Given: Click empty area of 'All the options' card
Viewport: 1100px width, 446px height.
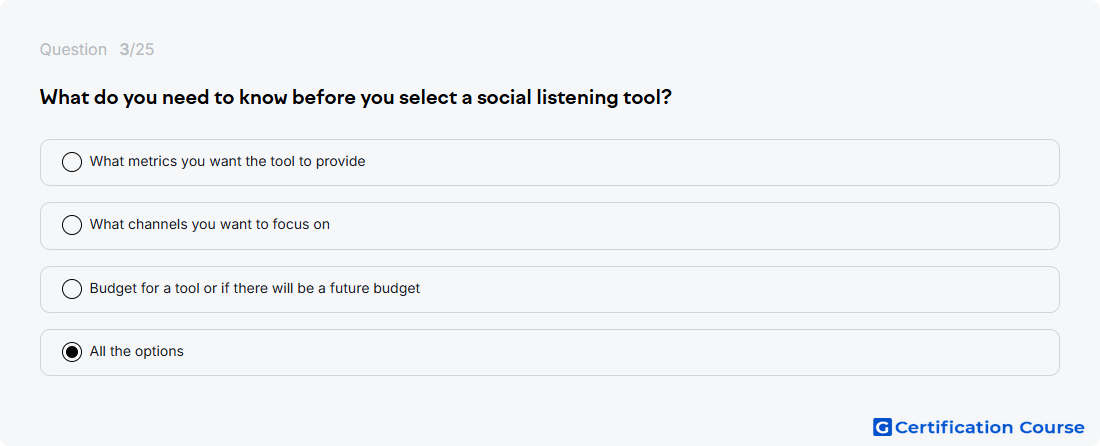Looking at the screenshot, I should coord(702,353).
